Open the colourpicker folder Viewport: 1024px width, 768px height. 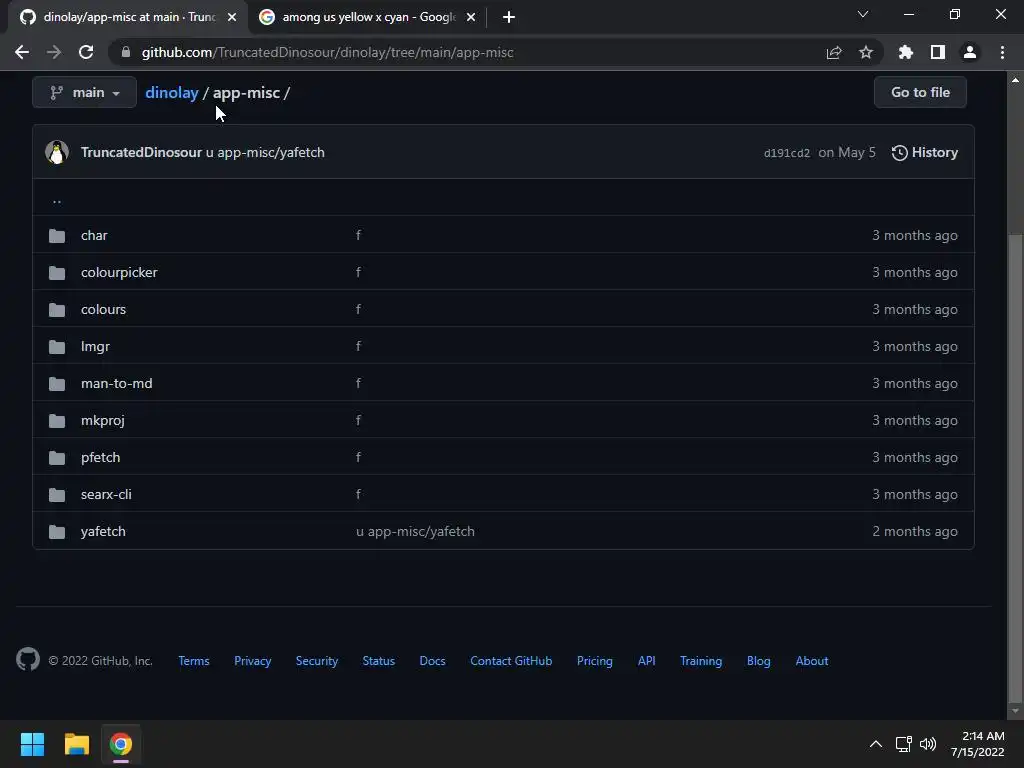click(120, 272)
